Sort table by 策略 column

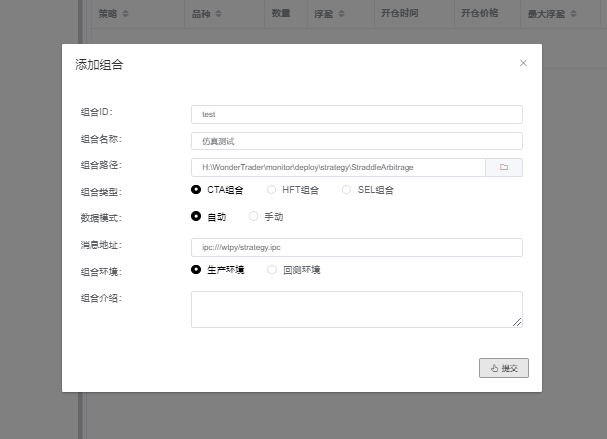(125, 14)
